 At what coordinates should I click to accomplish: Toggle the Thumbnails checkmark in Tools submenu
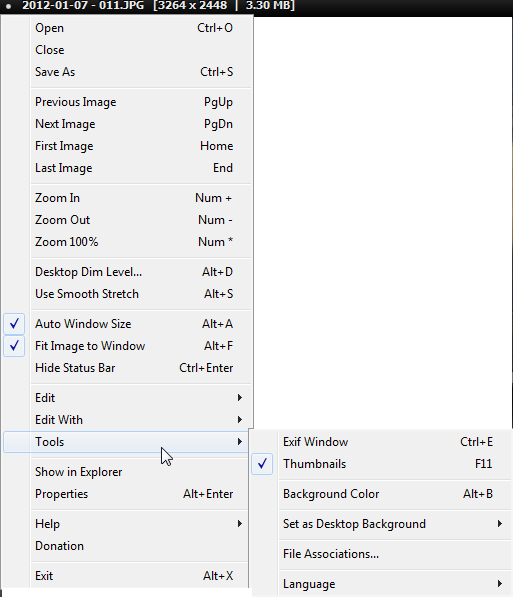click(x=262, y=464)
